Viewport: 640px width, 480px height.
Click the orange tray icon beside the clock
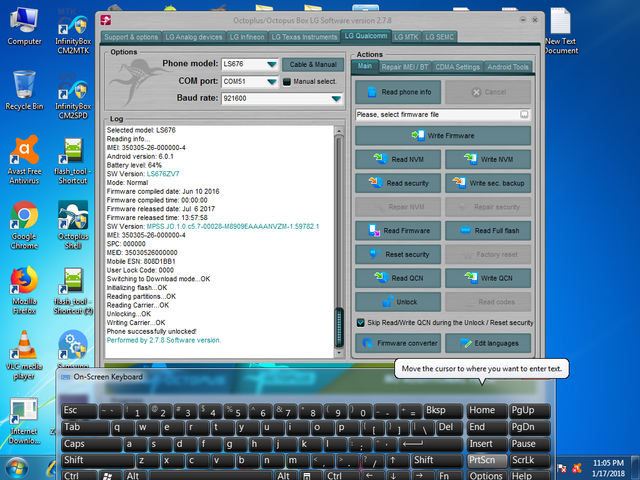577,468
